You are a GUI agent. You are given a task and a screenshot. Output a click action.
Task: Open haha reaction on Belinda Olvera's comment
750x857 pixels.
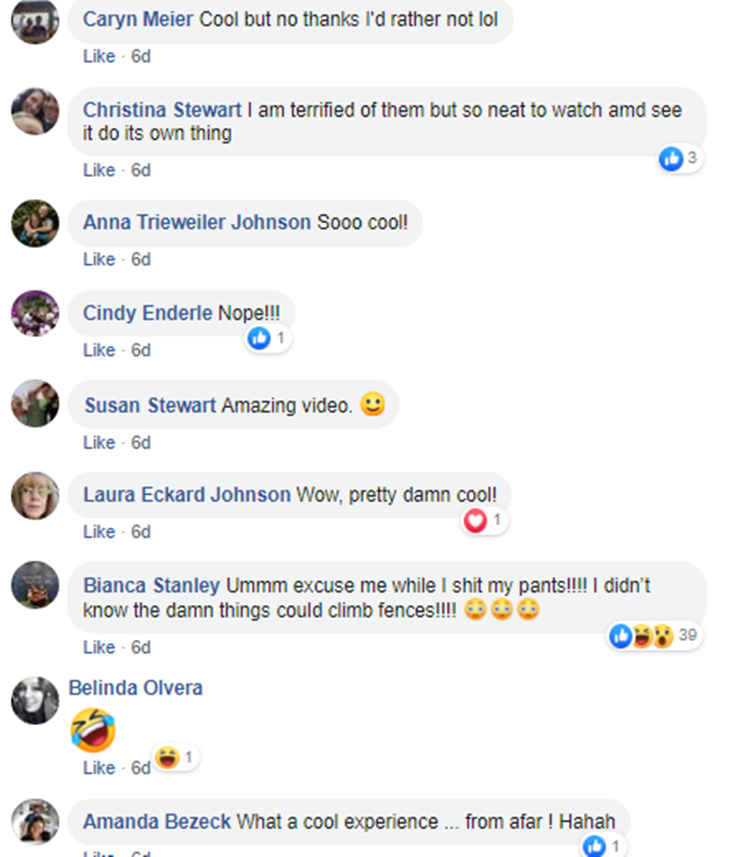(x=176, y=758)
